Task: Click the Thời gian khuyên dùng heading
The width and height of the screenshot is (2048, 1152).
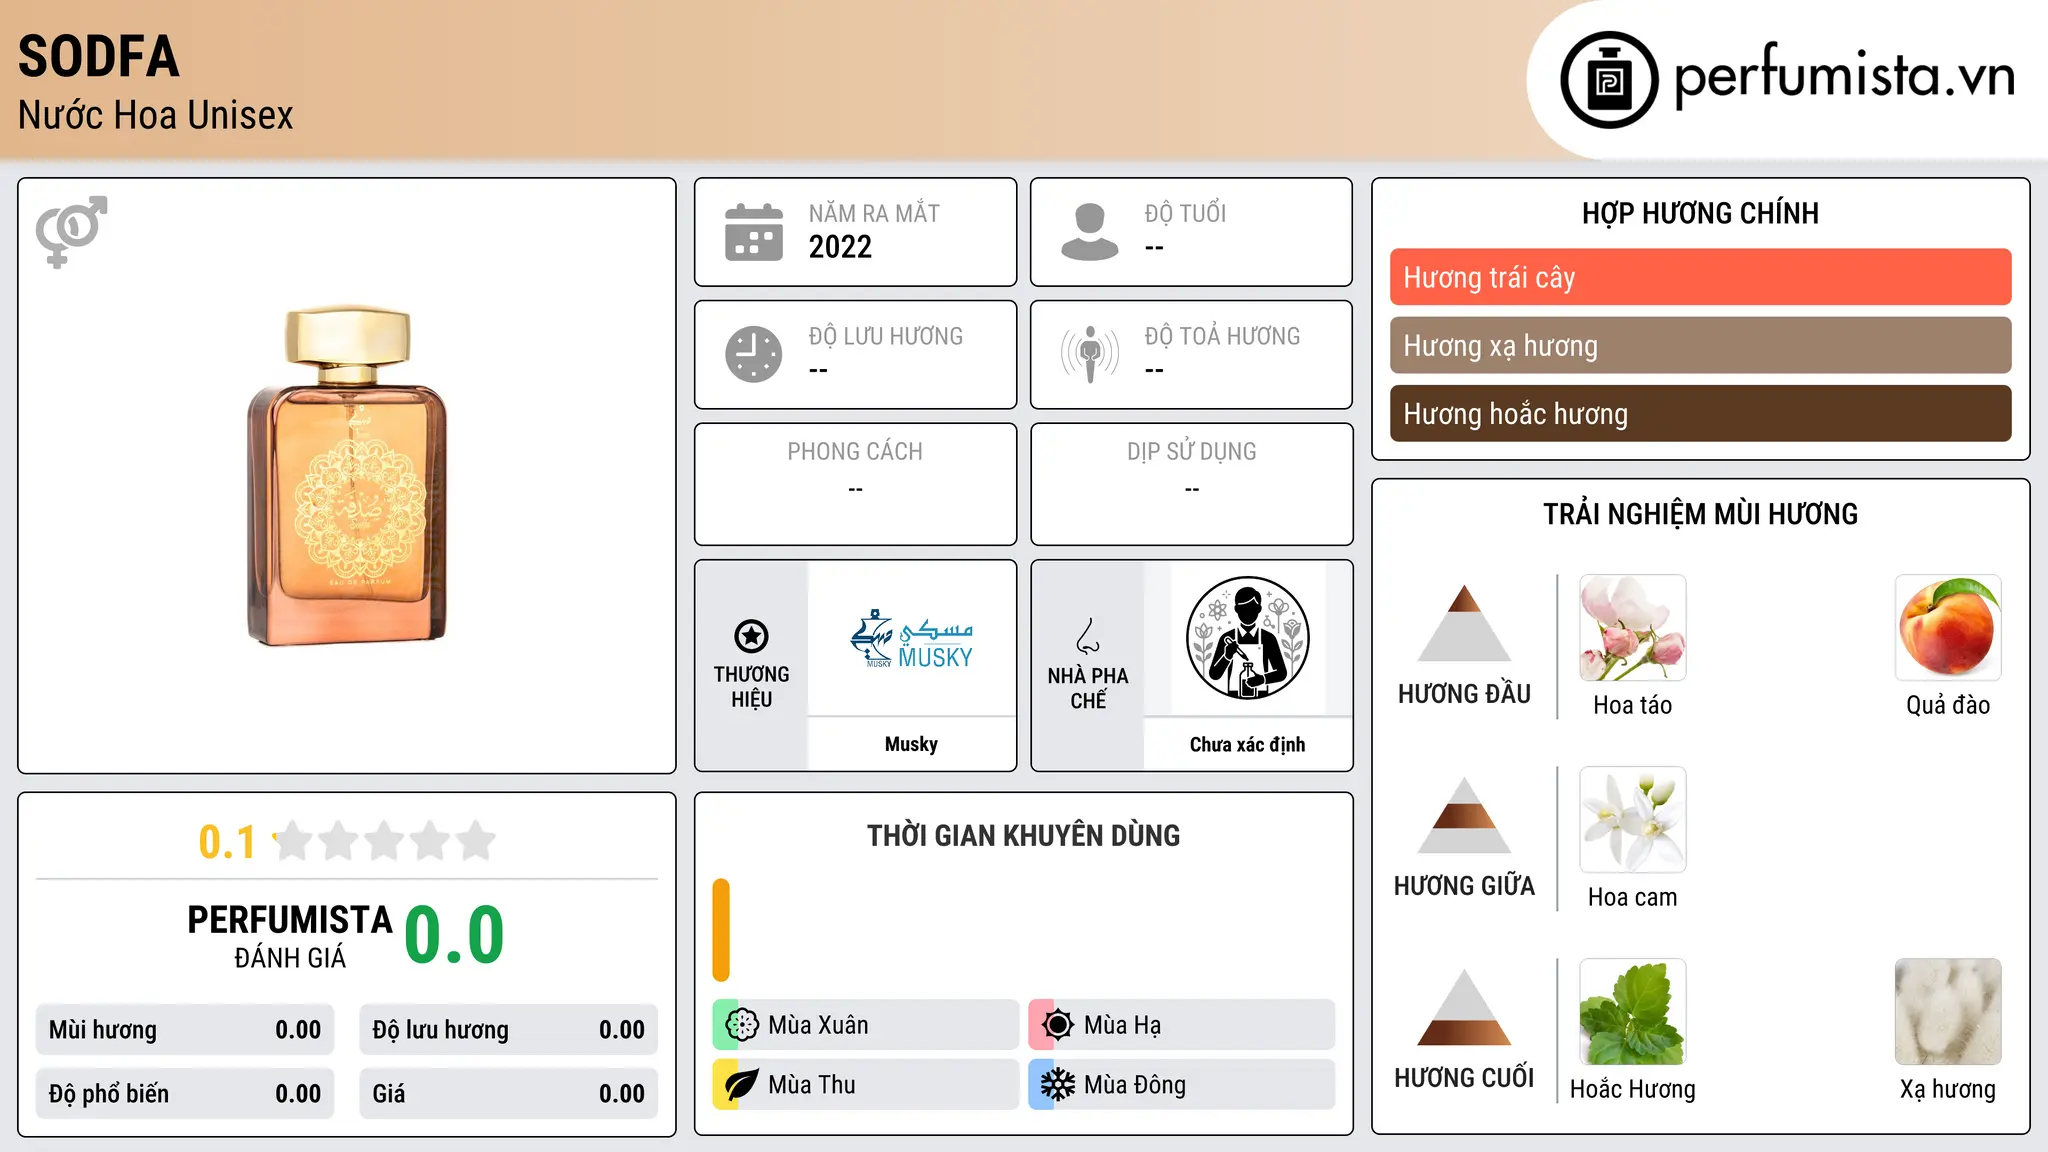Action: click(x=1023, y=835)
